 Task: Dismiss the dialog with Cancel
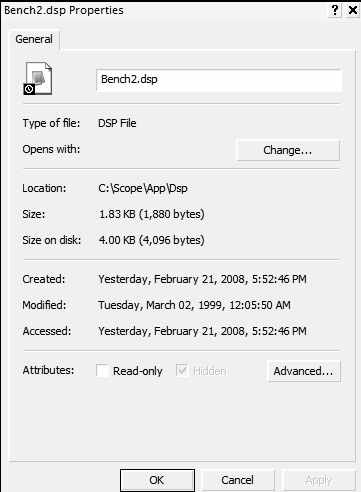click(x=237, y=480)
